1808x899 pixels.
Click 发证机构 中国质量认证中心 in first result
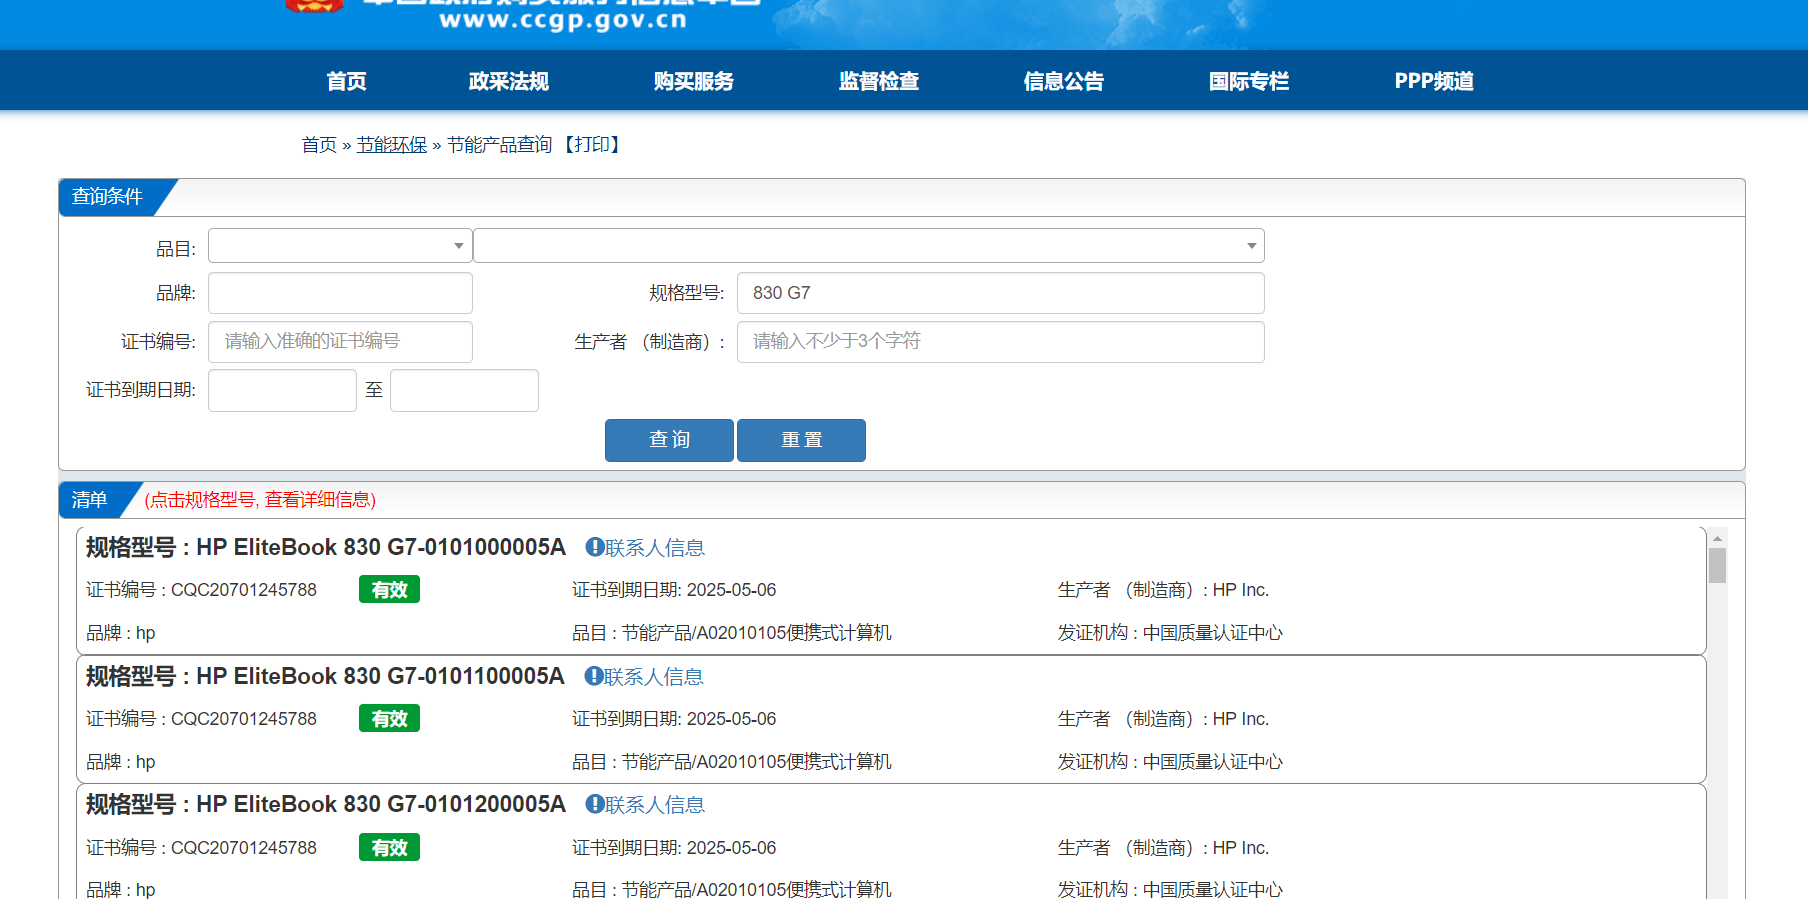(x=1170, y=633)
